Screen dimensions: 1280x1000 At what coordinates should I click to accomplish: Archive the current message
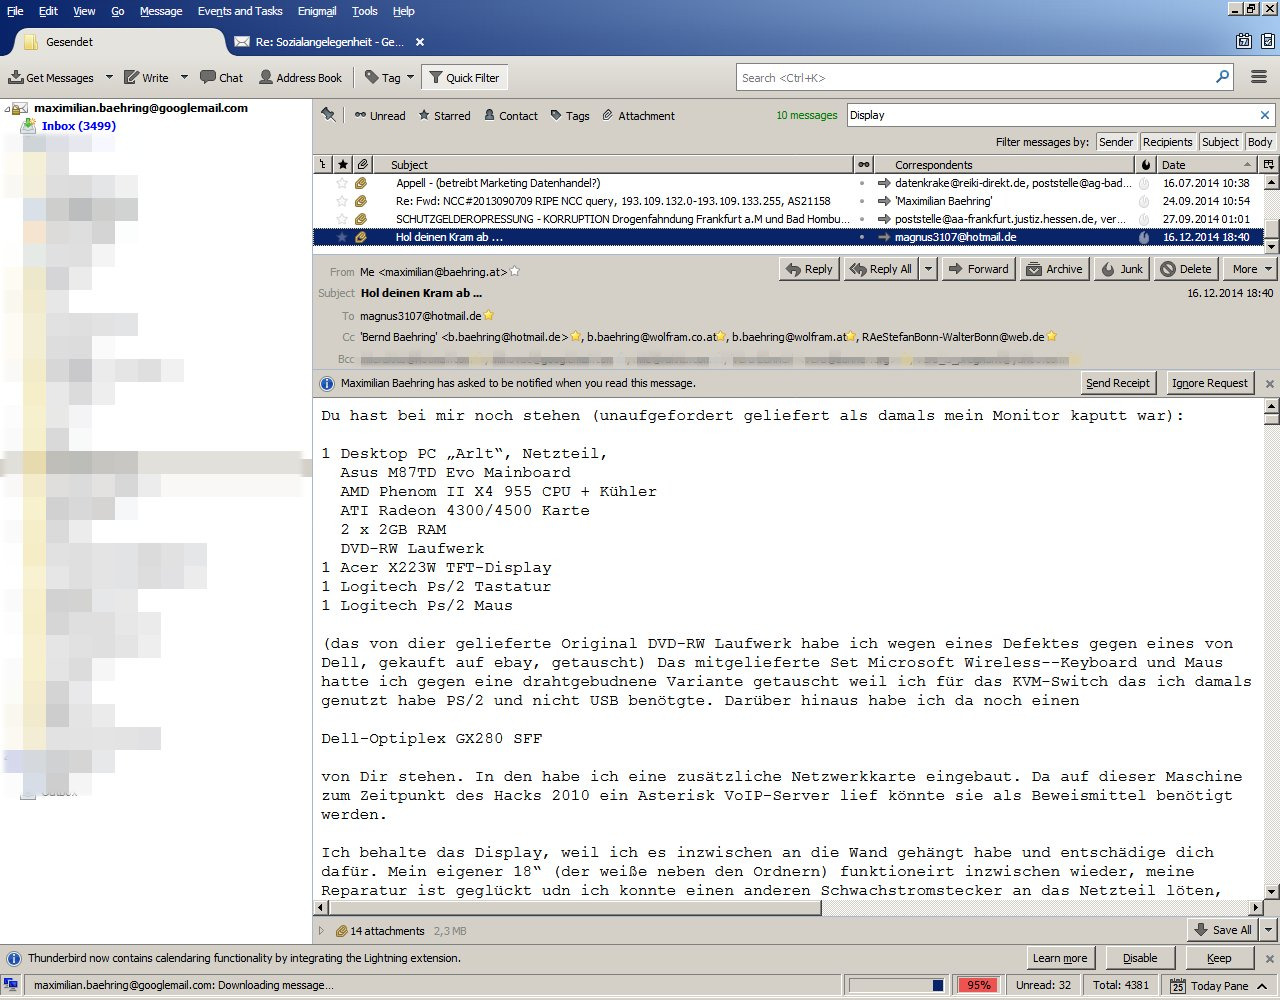pyautogui.click(x=1055, y=269)
